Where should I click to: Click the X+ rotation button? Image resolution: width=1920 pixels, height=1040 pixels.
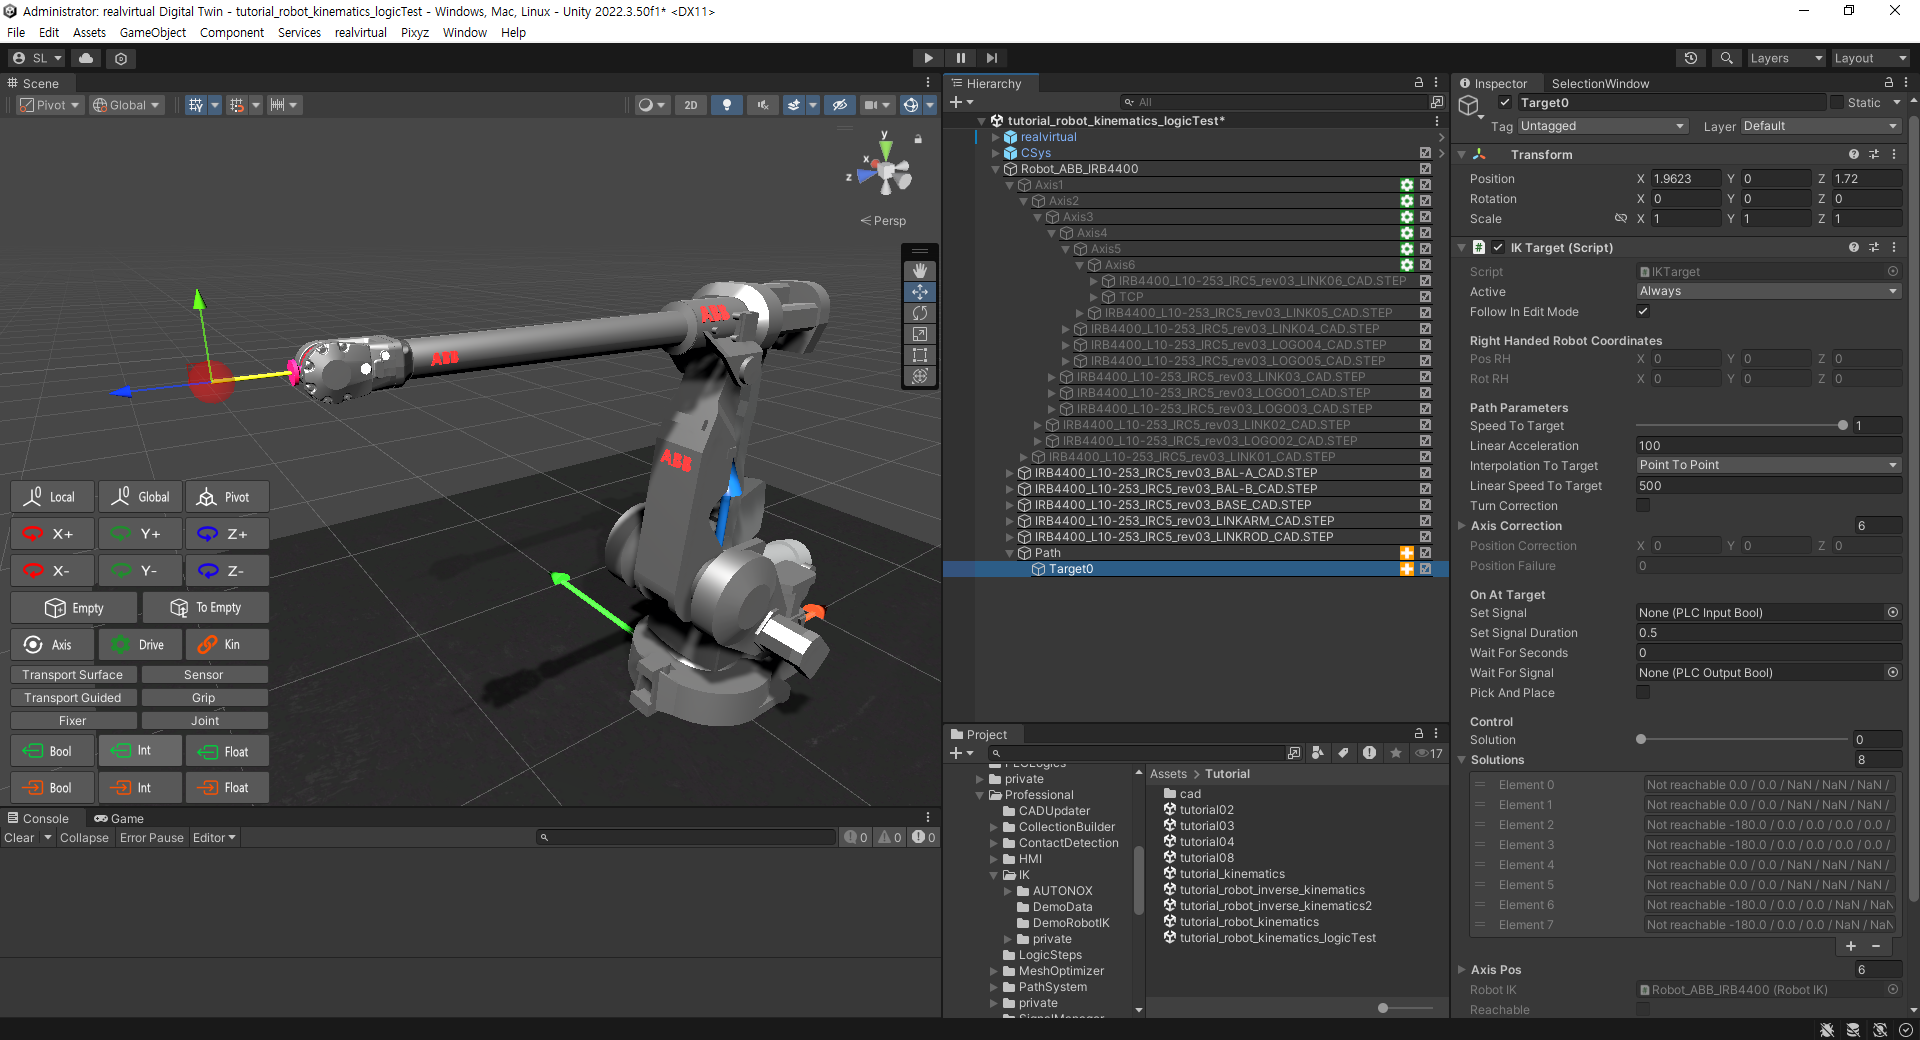pyautogui.click(x=53, y=534)
